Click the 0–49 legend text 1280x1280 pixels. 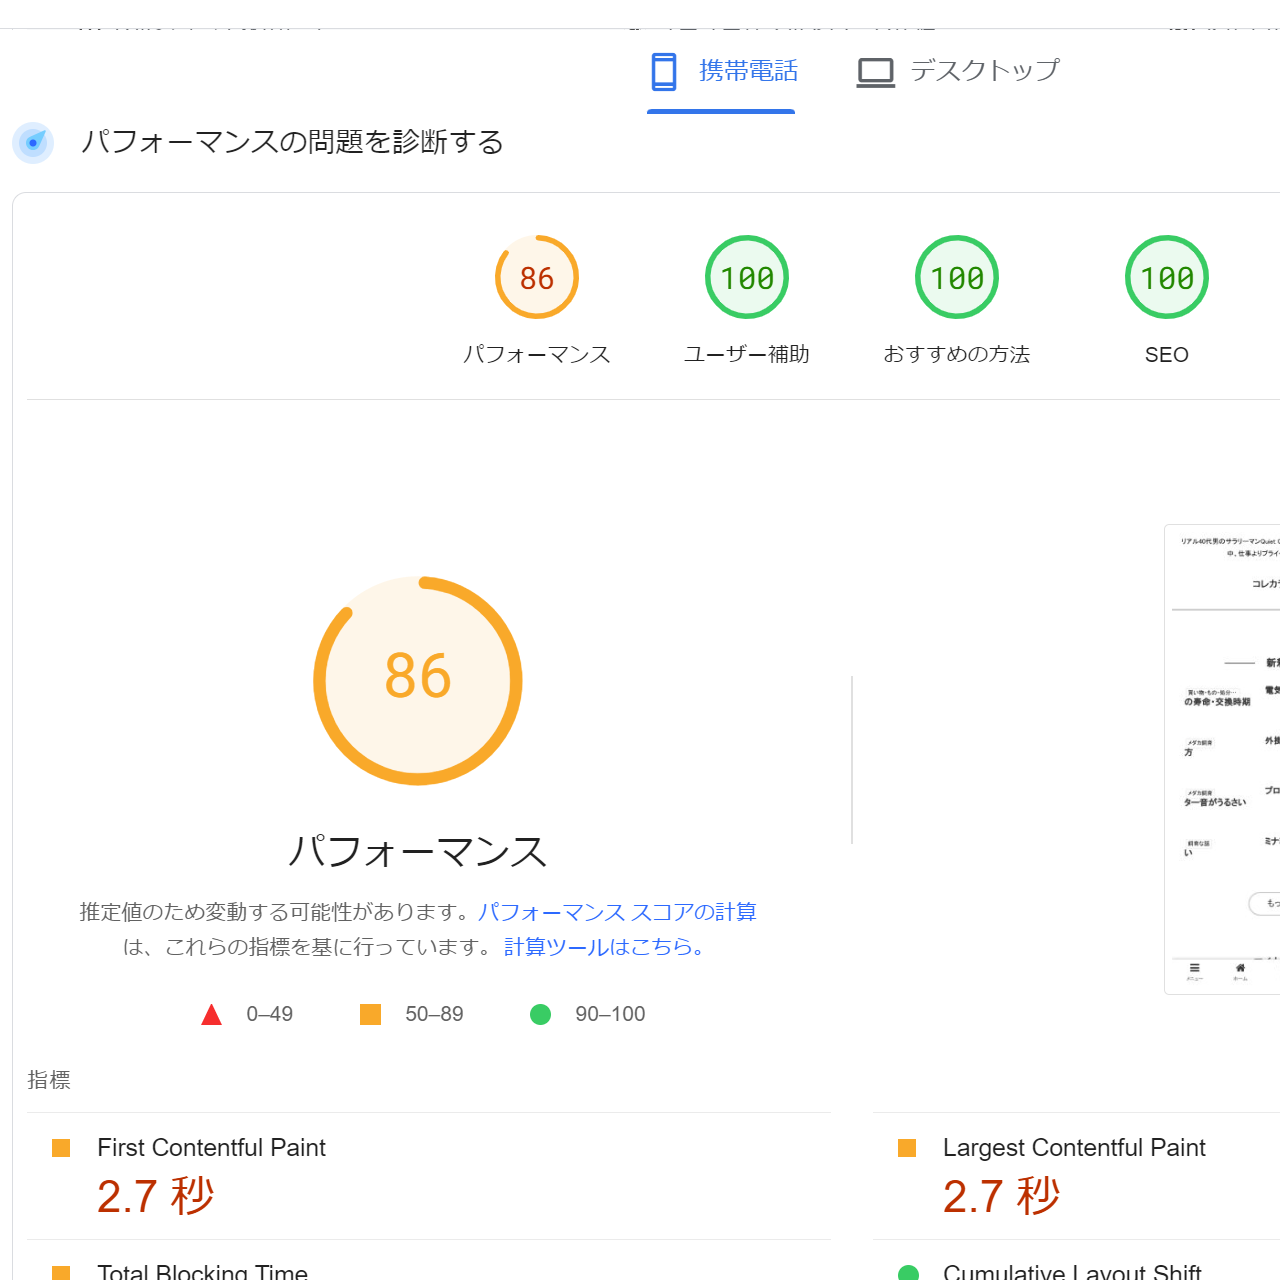click(270, 1014)
